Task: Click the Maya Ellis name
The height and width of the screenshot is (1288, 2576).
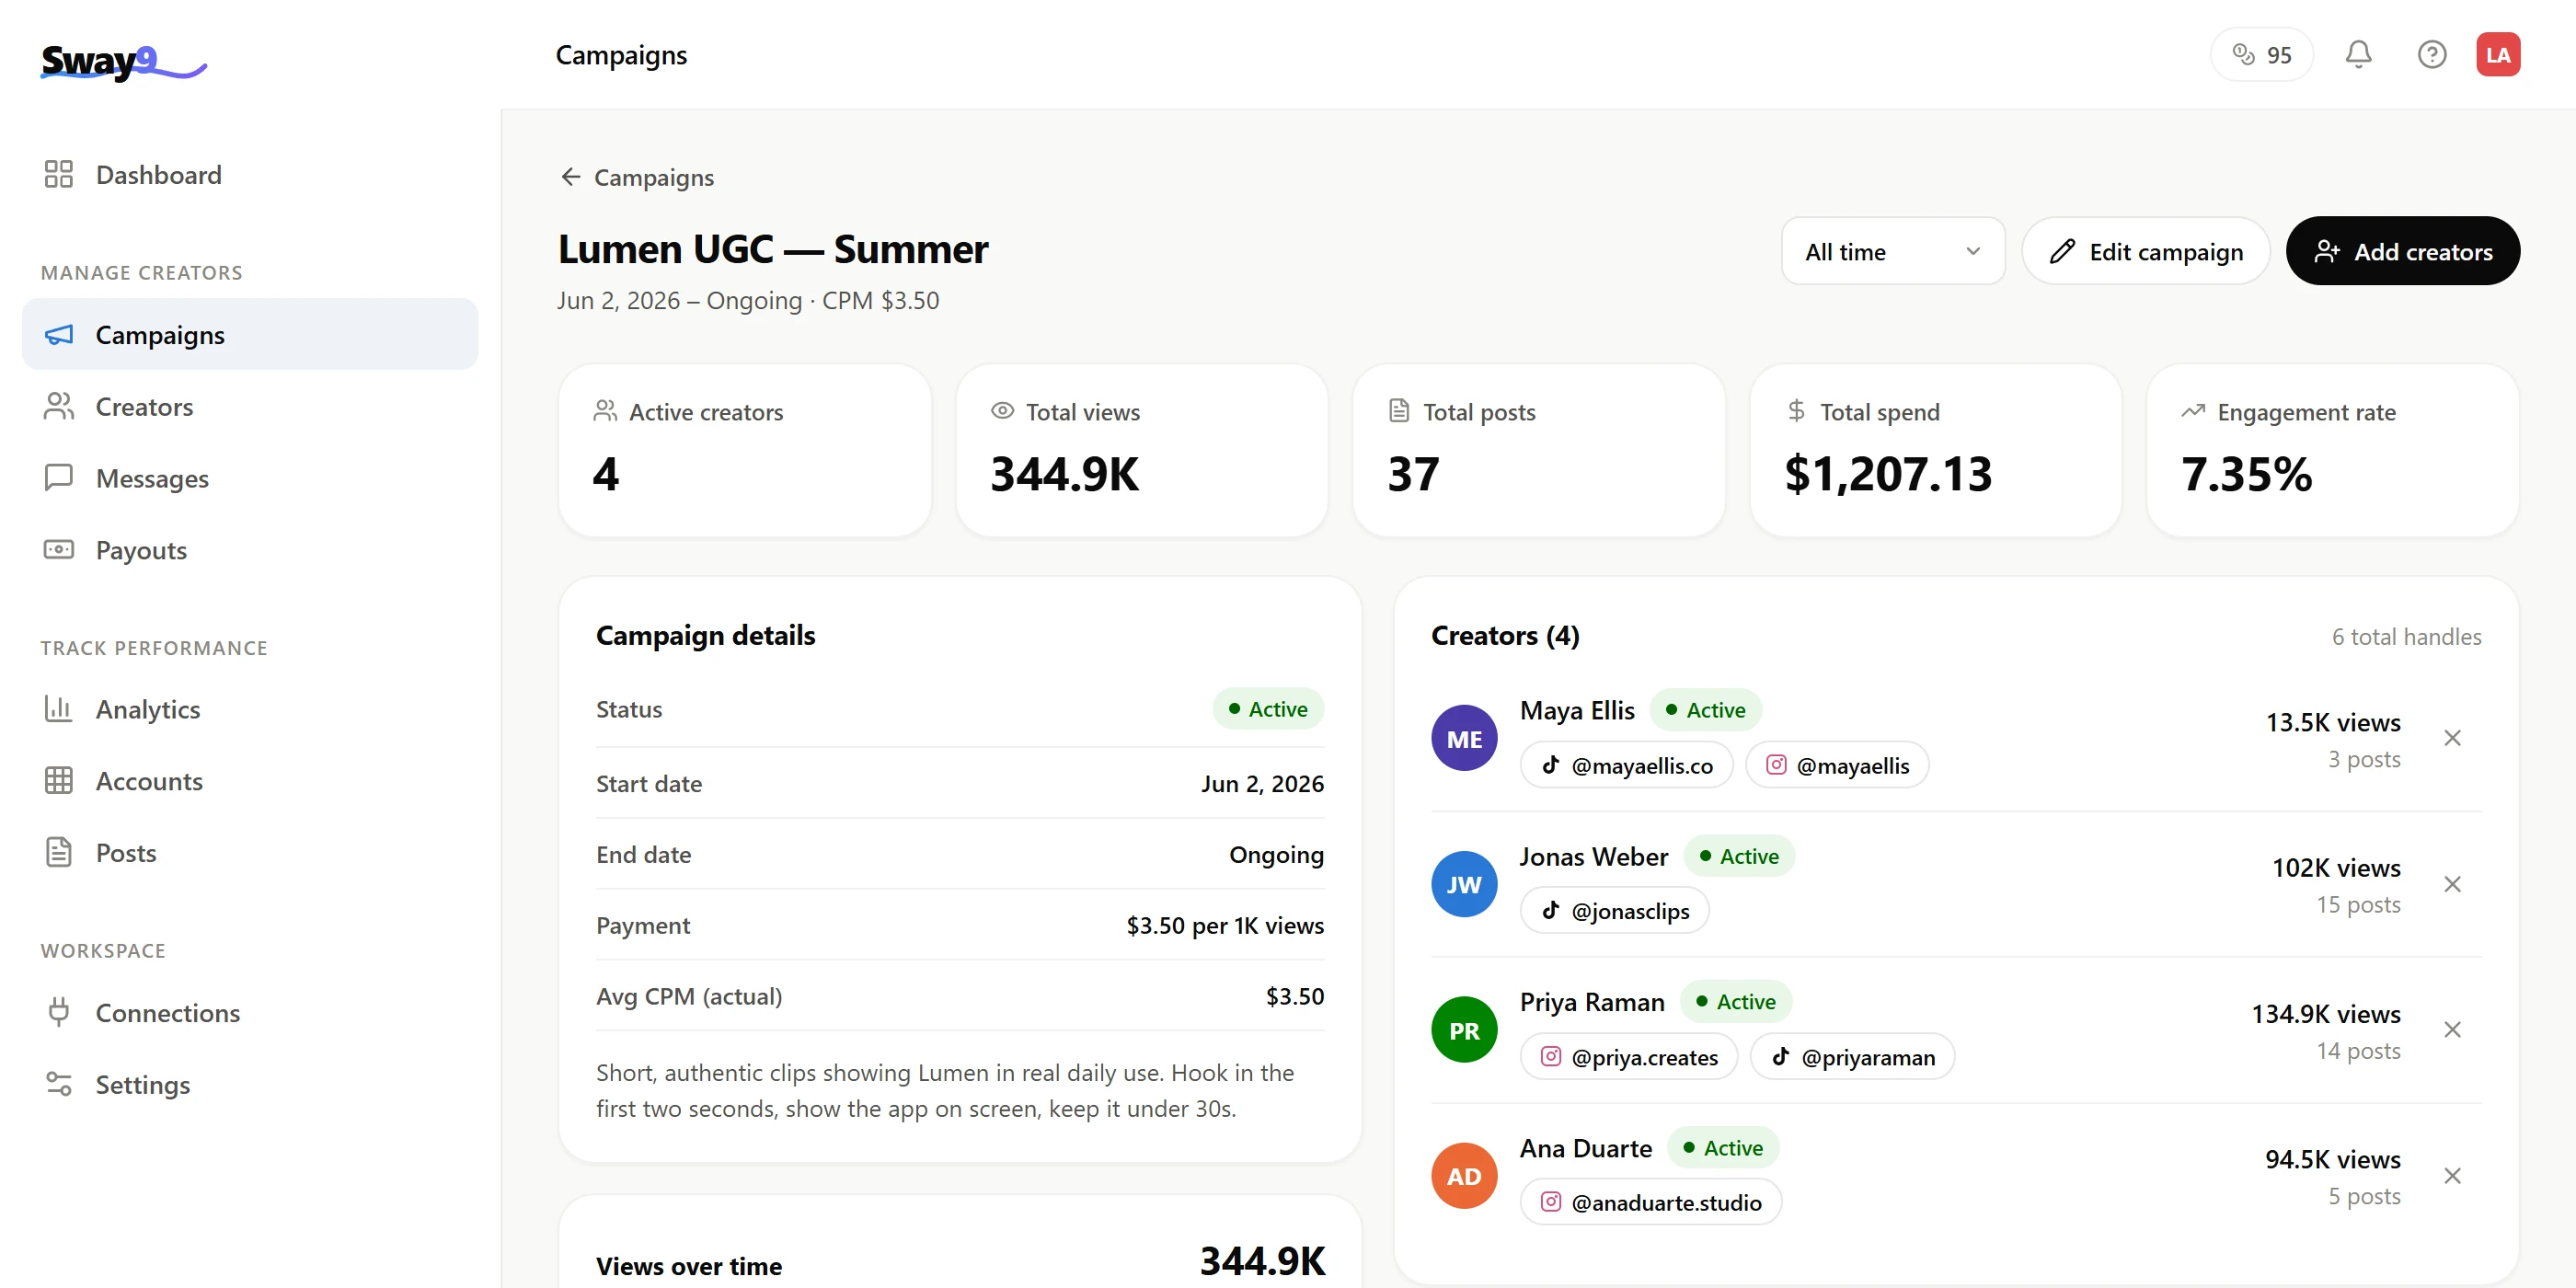Action: (1577, 710)
